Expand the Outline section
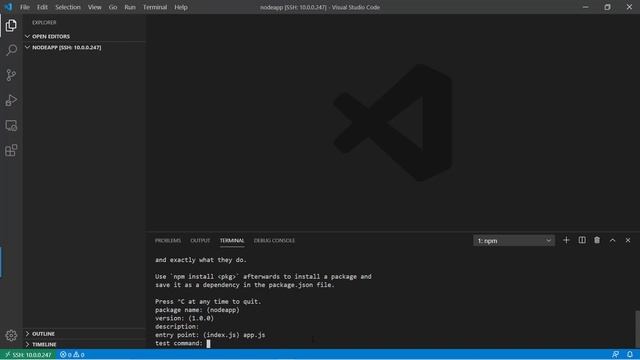 pos(84,334)
